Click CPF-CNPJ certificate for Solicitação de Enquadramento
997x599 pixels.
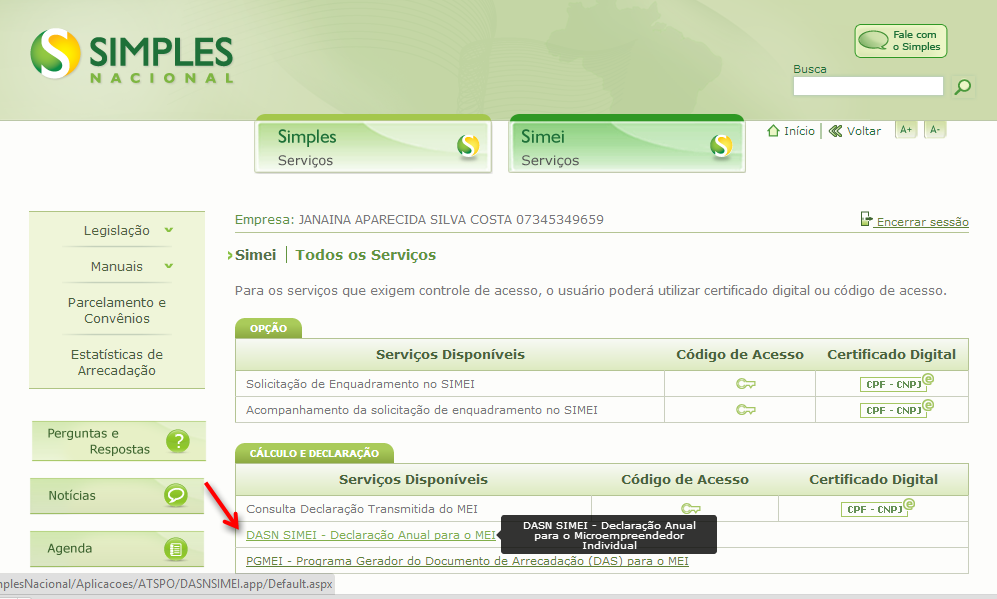pos(897,383)
